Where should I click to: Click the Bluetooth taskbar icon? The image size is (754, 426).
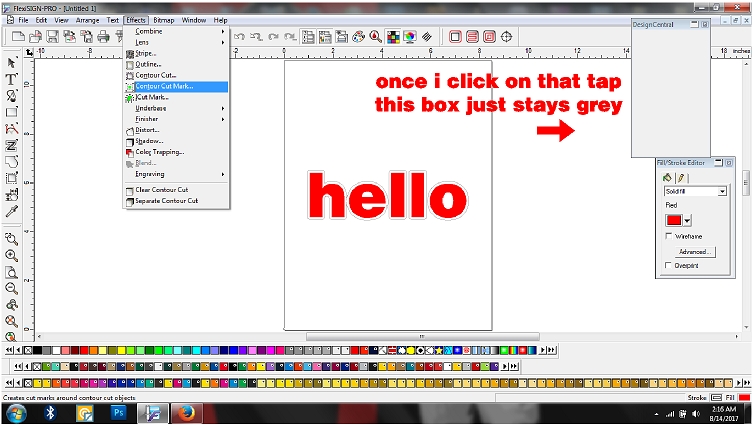coord(50,413)
